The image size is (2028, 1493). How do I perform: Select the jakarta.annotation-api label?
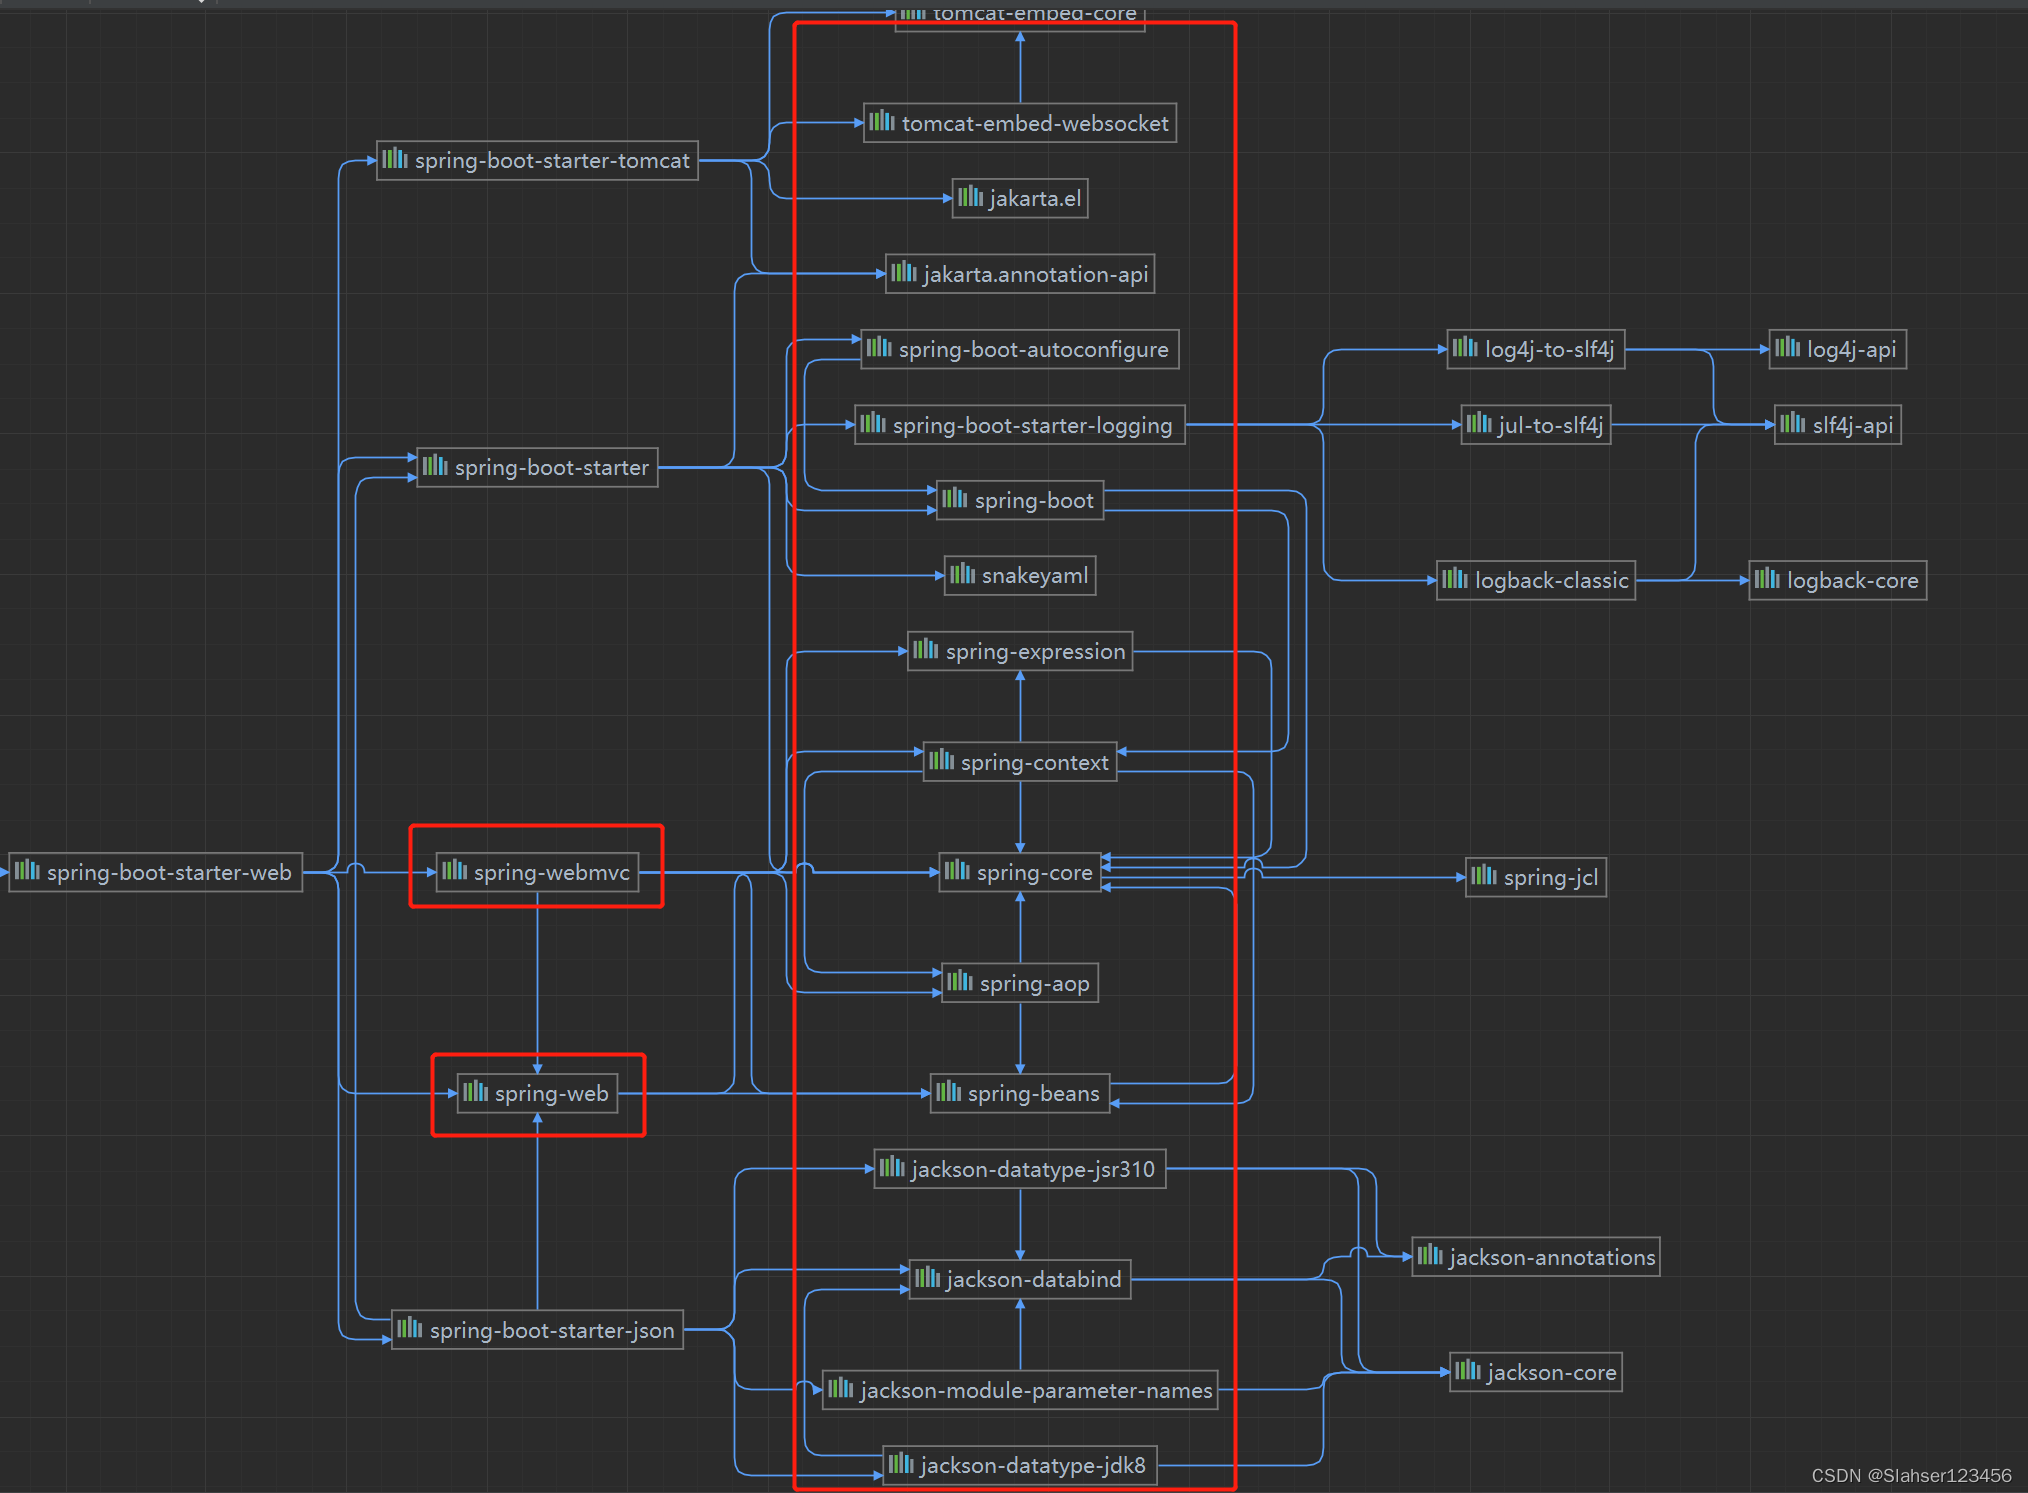pyautogui.click(x=1036, y=275)
